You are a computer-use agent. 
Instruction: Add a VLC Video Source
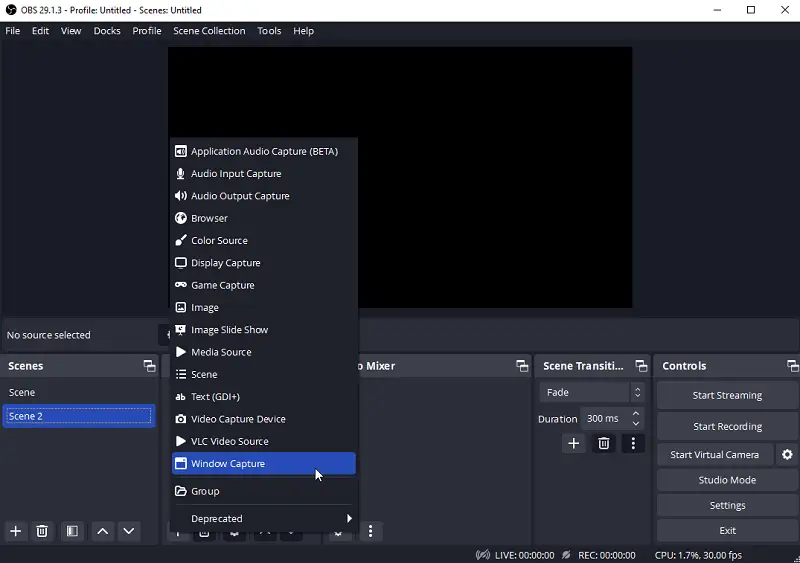tap(264, 442)
